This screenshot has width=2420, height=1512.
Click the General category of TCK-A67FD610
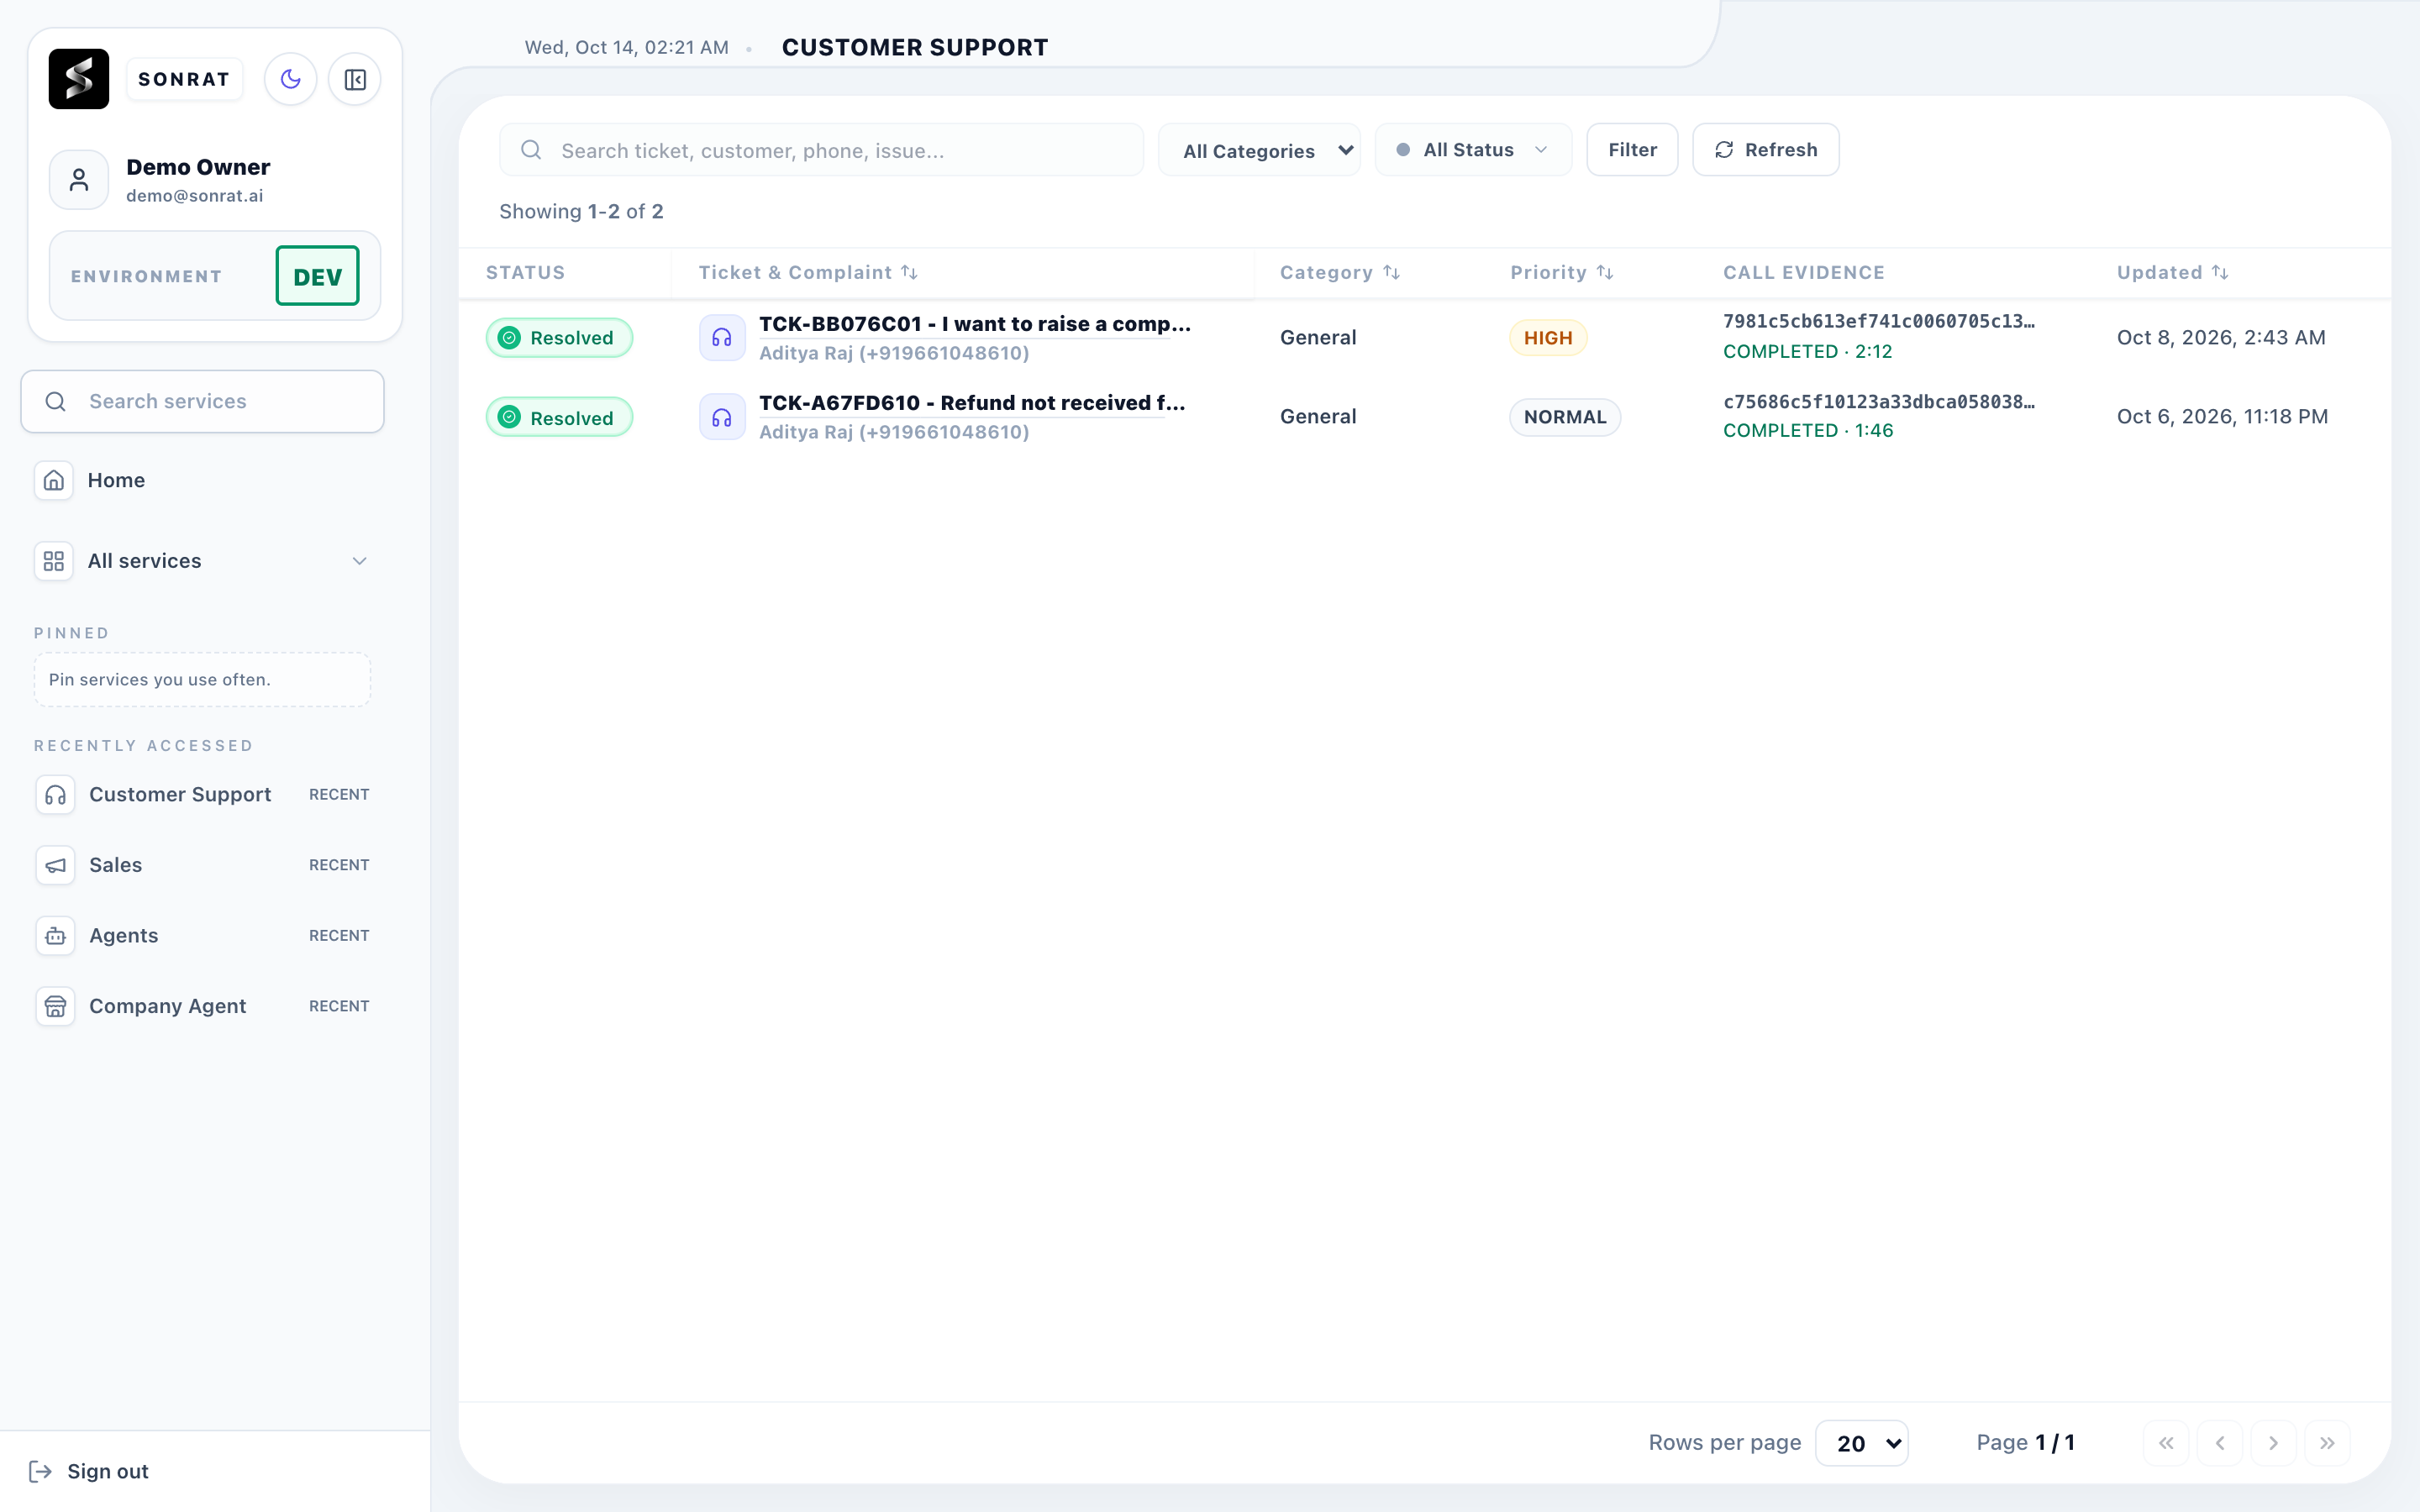tap(1318, 417)
